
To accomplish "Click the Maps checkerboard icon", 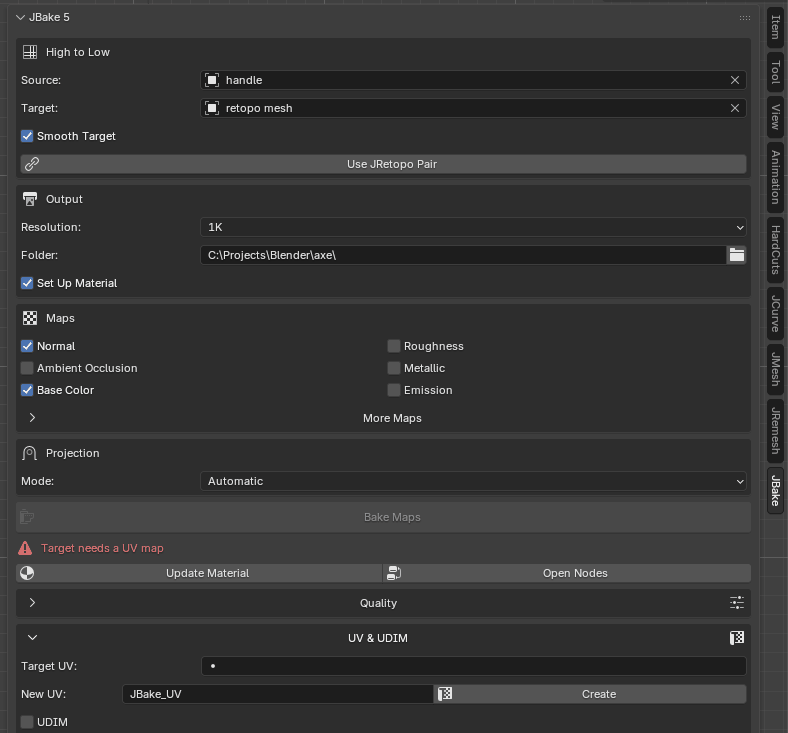I will (x=30, y=318).
